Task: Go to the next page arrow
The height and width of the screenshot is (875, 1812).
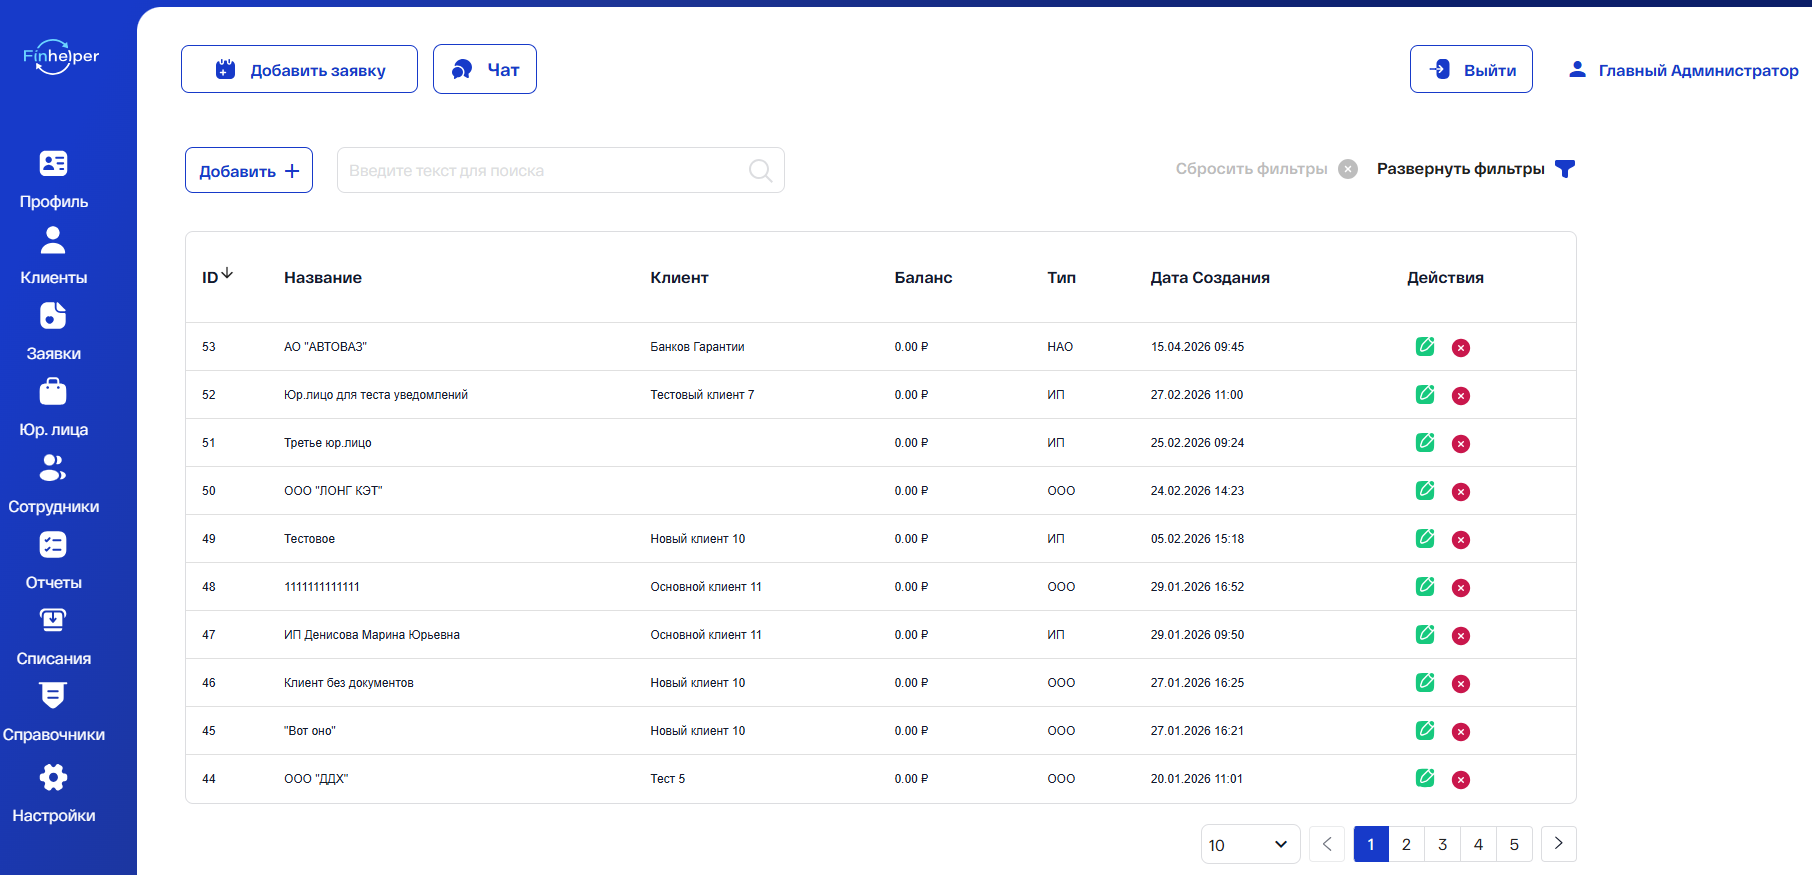Action: (1559, 844)
